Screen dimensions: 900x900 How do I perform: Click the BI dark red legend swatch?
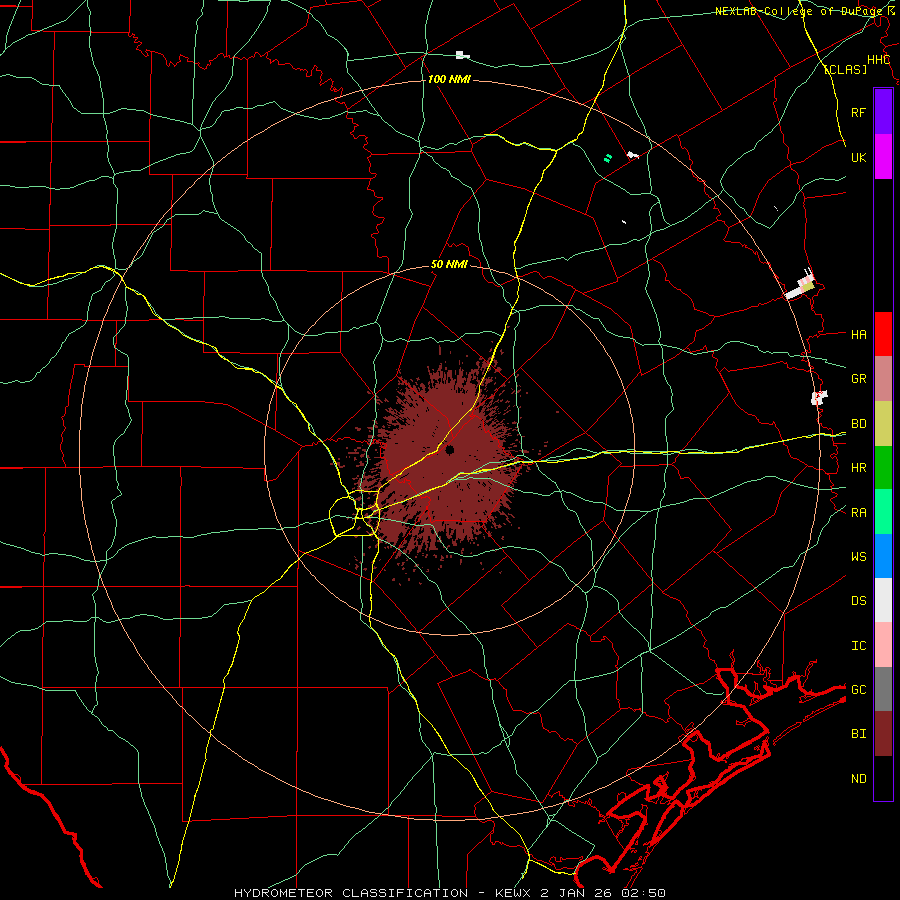point(883,734)
